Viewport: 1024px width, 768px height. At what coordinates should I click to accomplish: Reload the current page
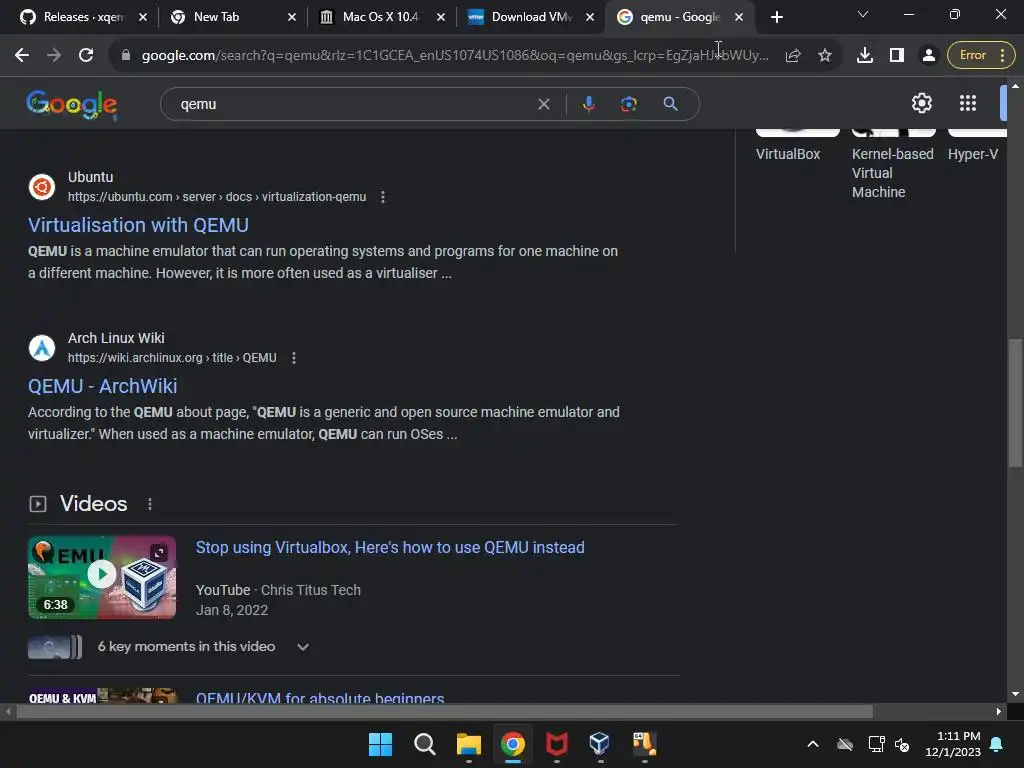click(86, 56)
